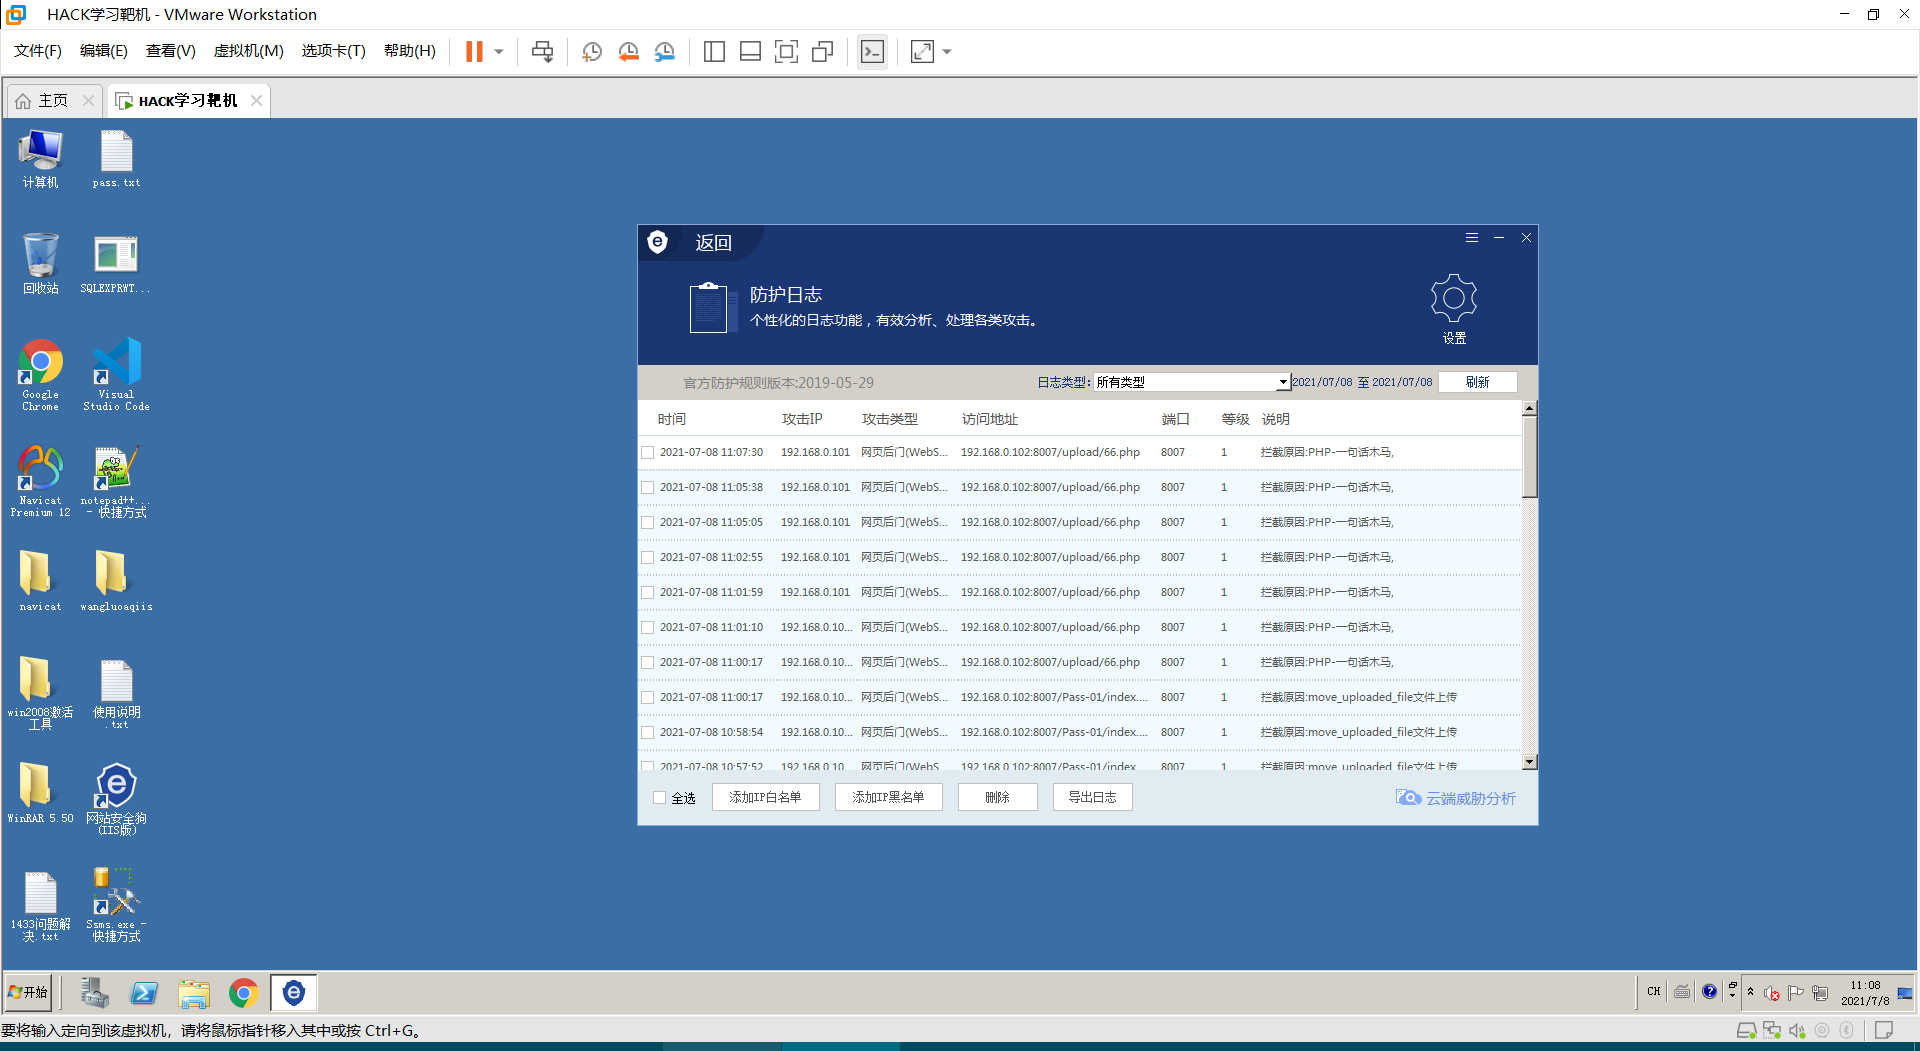Click 导出日志 to export logs
This screenshot has width=1920, height=1051.
coord(1092,796)
